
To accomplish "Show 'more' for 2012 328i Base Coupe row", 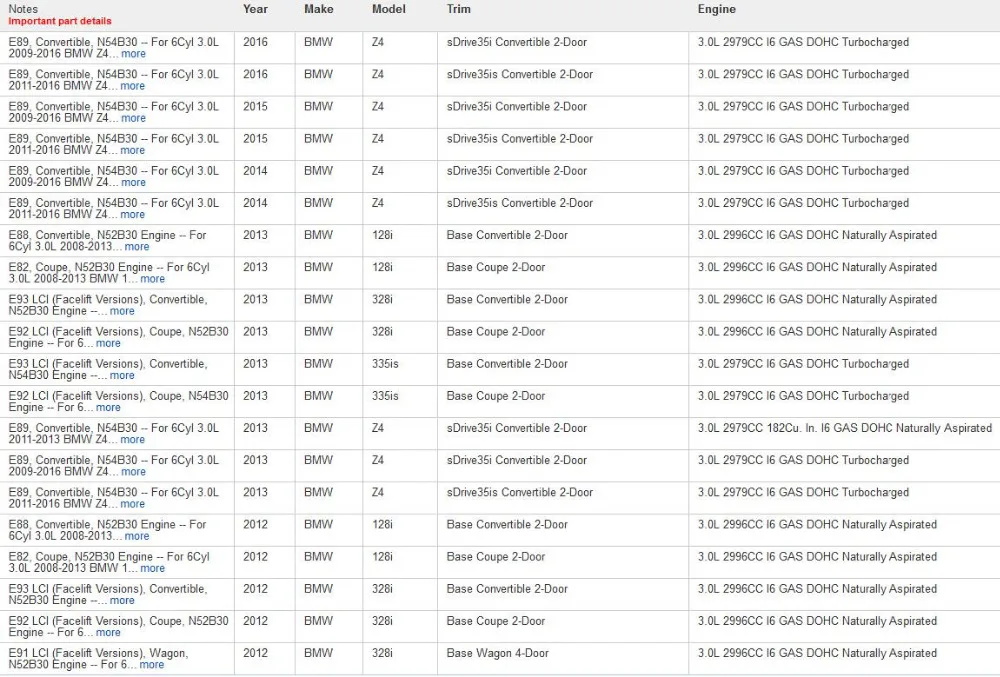I will tap(108, 632).
